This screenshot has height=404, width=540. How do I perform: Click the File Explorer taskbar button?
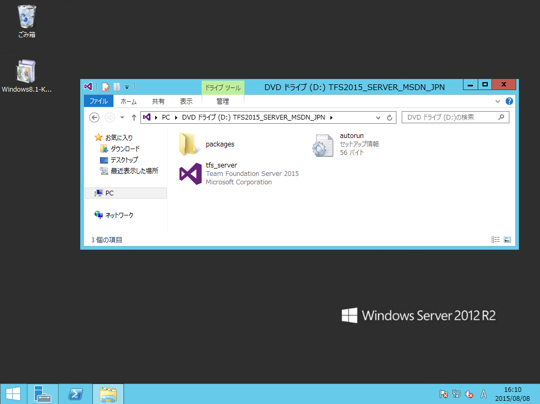pos(108,394)
